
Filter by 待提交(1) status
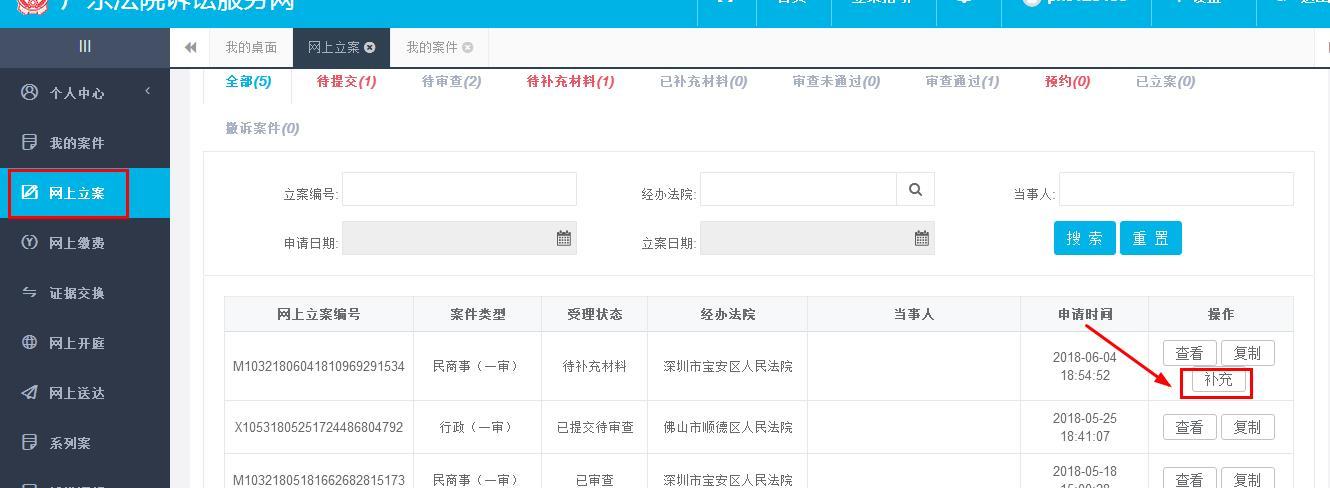pos(346,82)
